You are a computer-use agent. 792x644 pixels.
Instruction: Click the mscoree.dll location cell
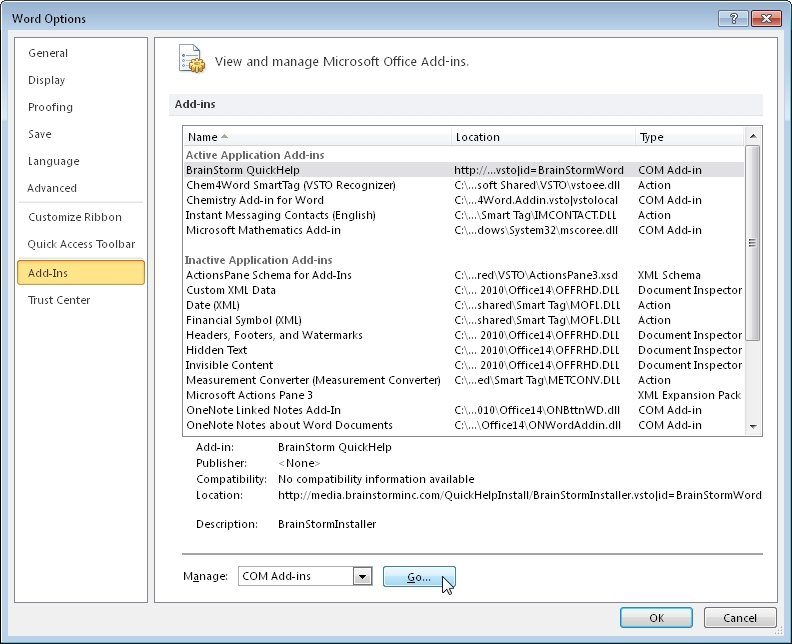coord(536,230)
